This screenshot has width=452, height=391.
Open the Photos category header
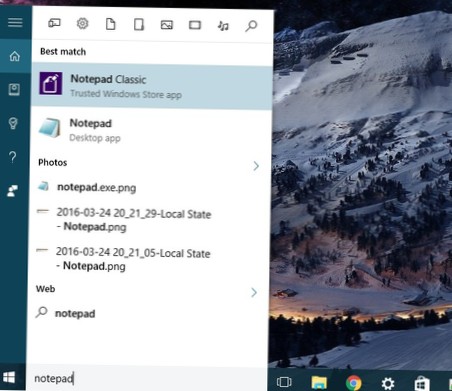[52, 162]
